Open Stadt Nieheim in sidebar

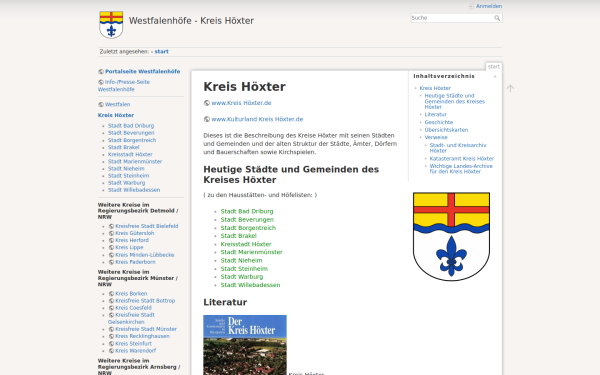coord(126,169)
